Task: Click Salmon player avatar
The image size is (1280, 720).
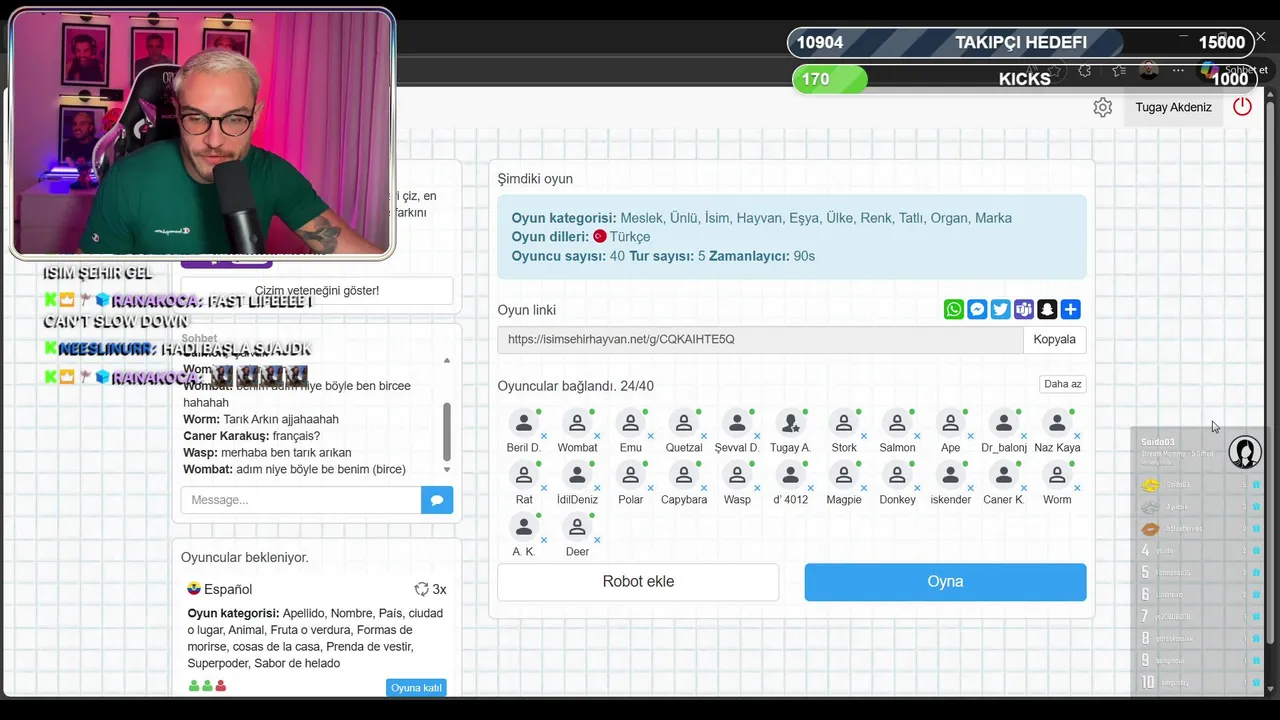Action: 897,424
